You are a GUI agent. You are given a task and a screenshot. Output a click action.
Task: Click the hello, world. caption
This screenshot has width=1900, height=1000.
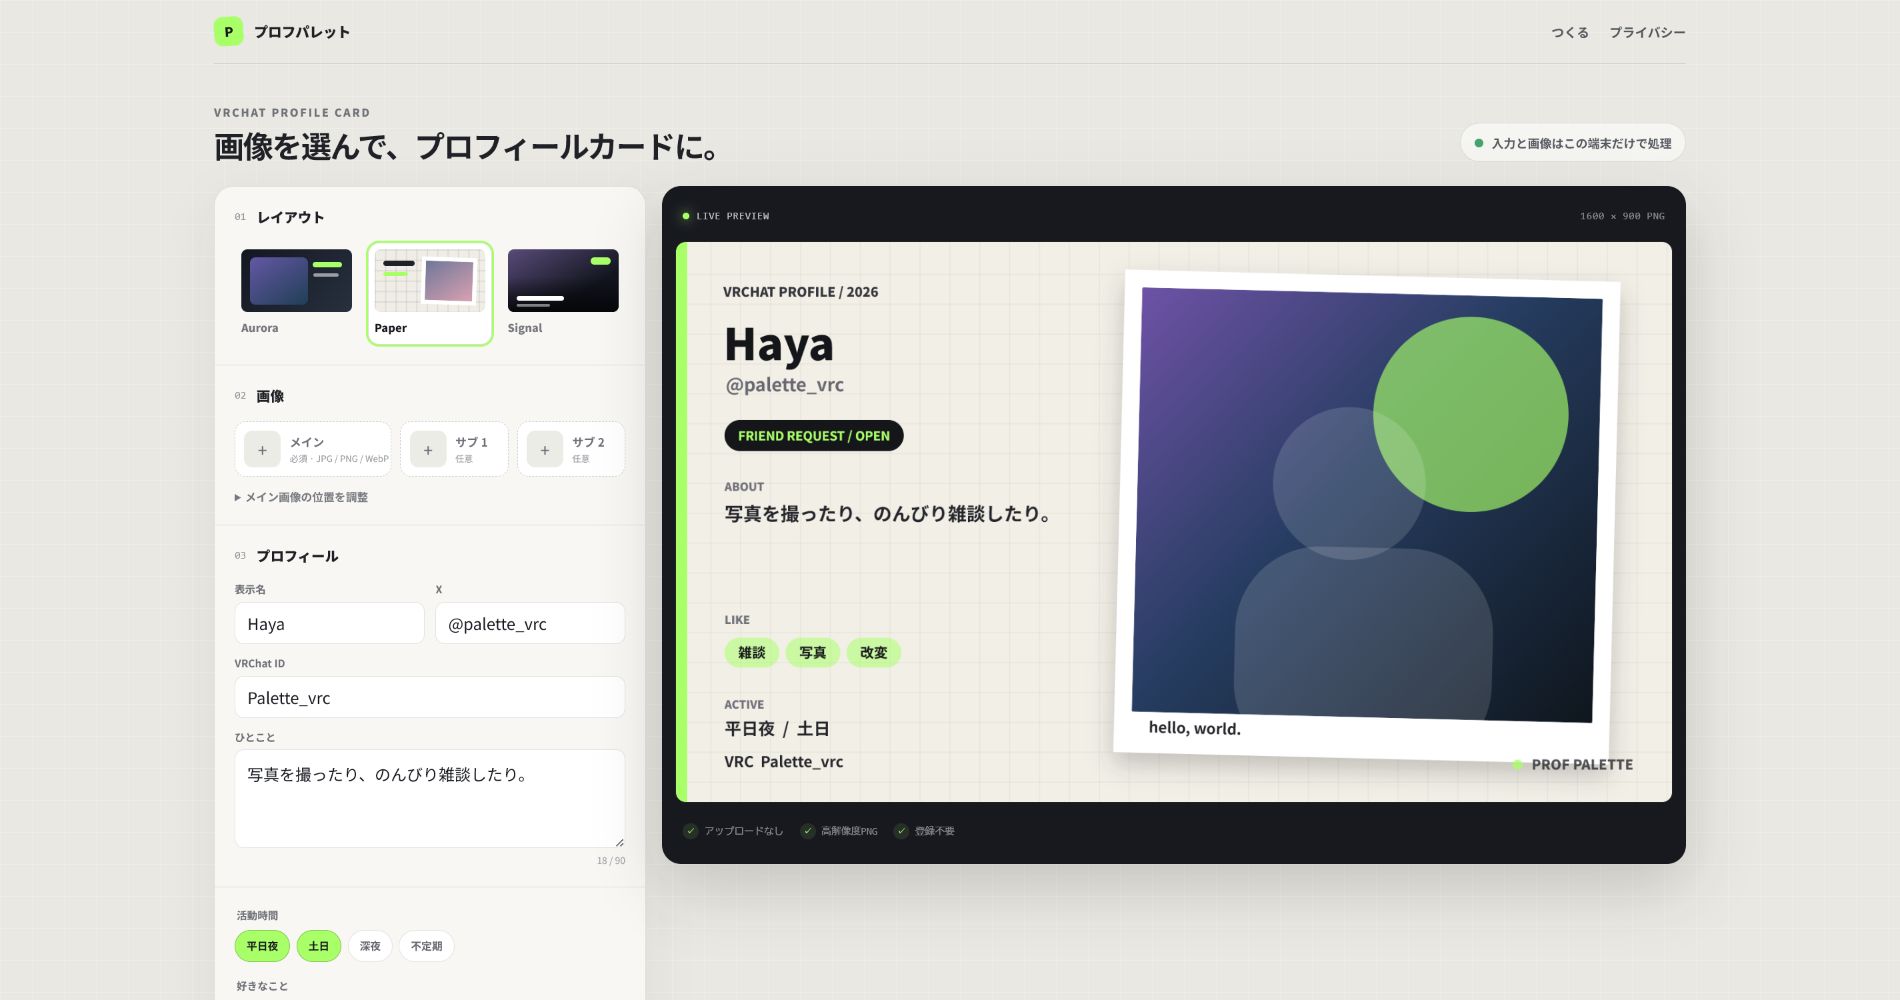[1195, 728]
